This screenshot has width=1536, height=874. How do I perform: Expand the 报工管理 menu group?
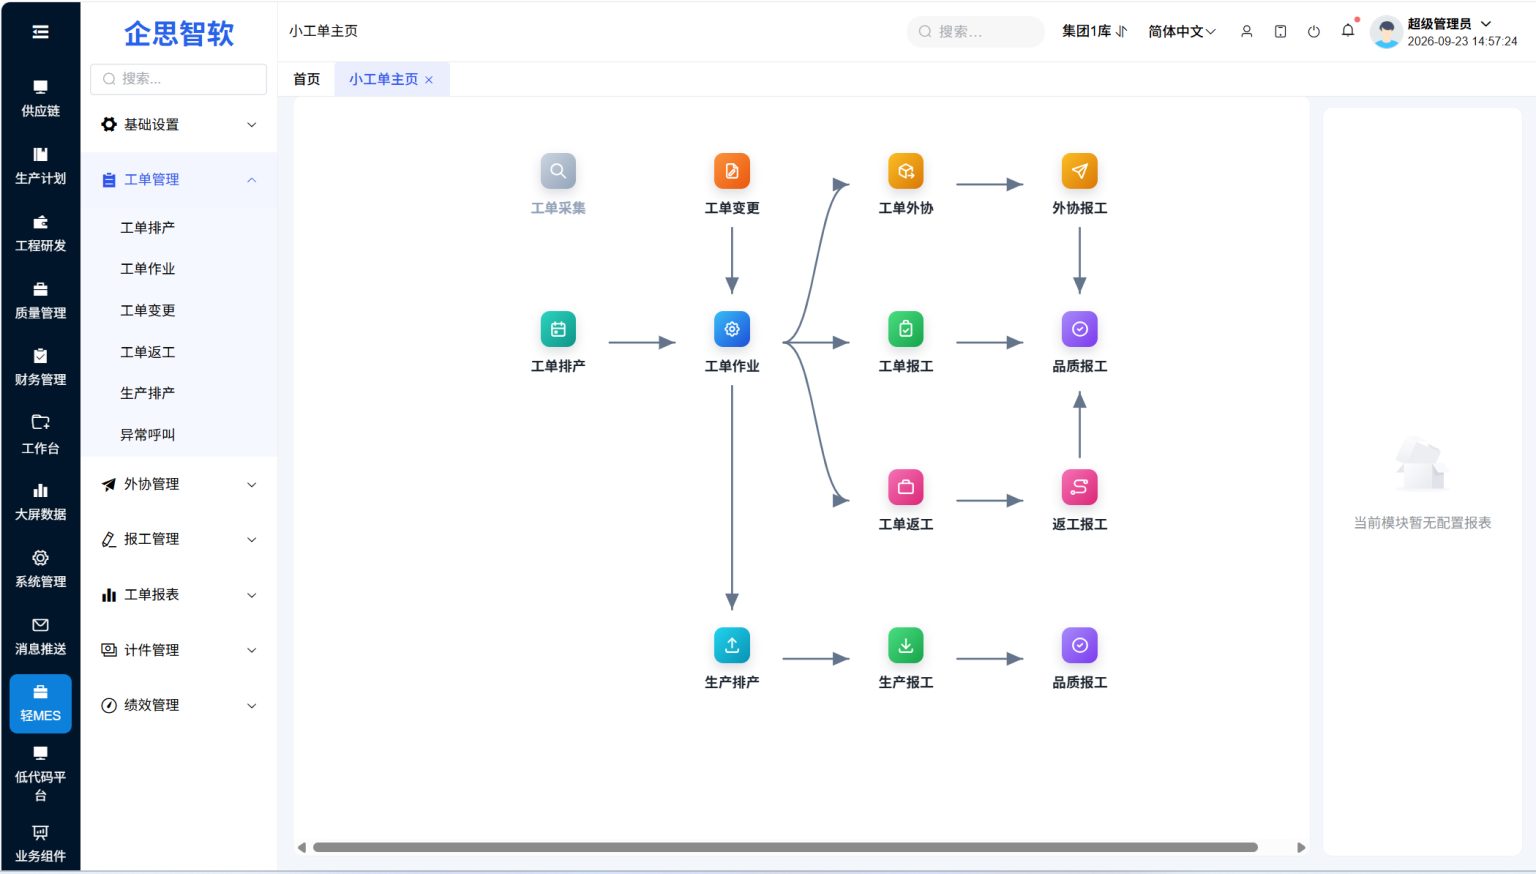tap(179, 539)
